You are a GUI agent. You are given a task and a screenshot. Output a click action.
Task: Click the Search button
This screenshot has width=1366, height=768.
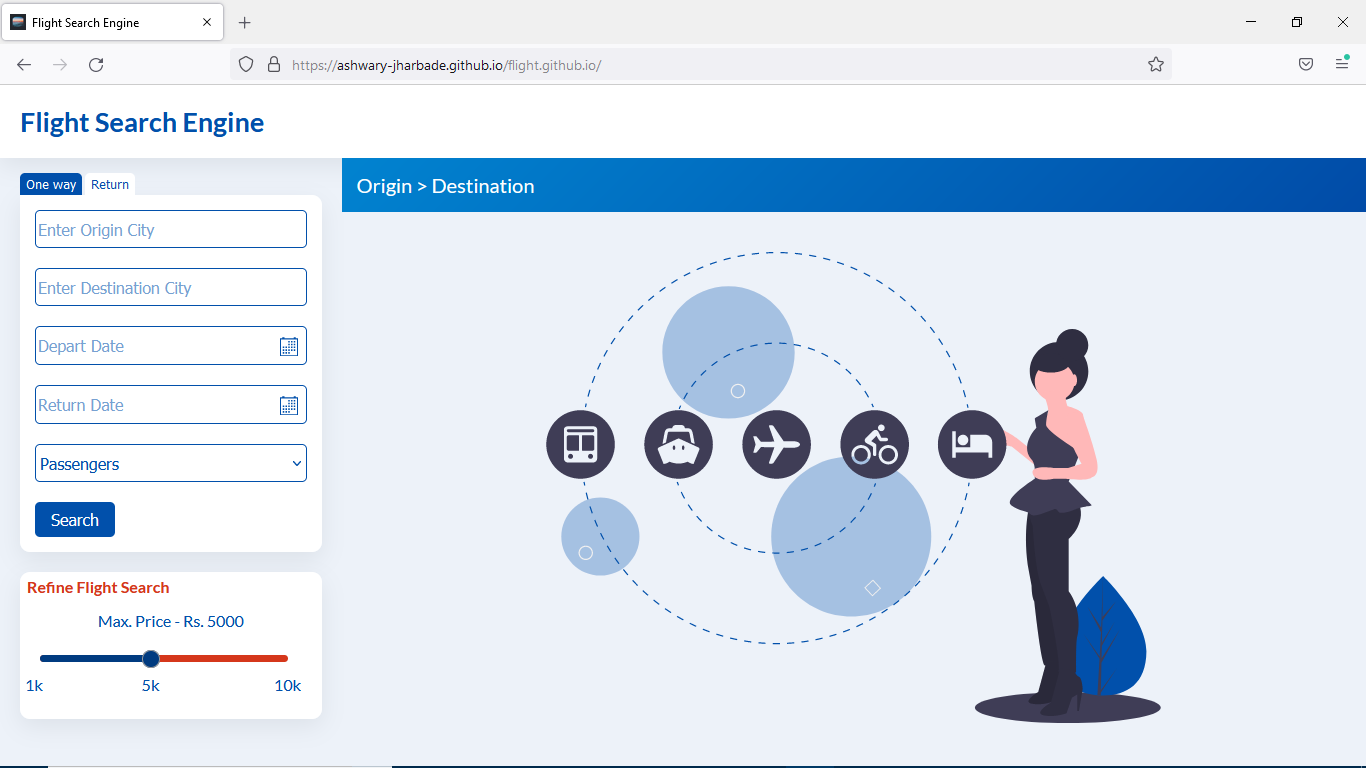75,520
